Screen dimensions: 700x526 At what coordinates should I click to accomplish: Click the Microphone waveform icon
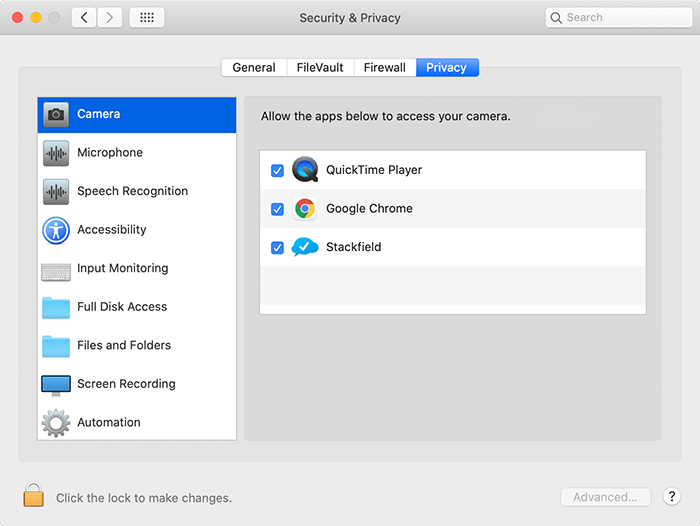click(x=56, y=153)
